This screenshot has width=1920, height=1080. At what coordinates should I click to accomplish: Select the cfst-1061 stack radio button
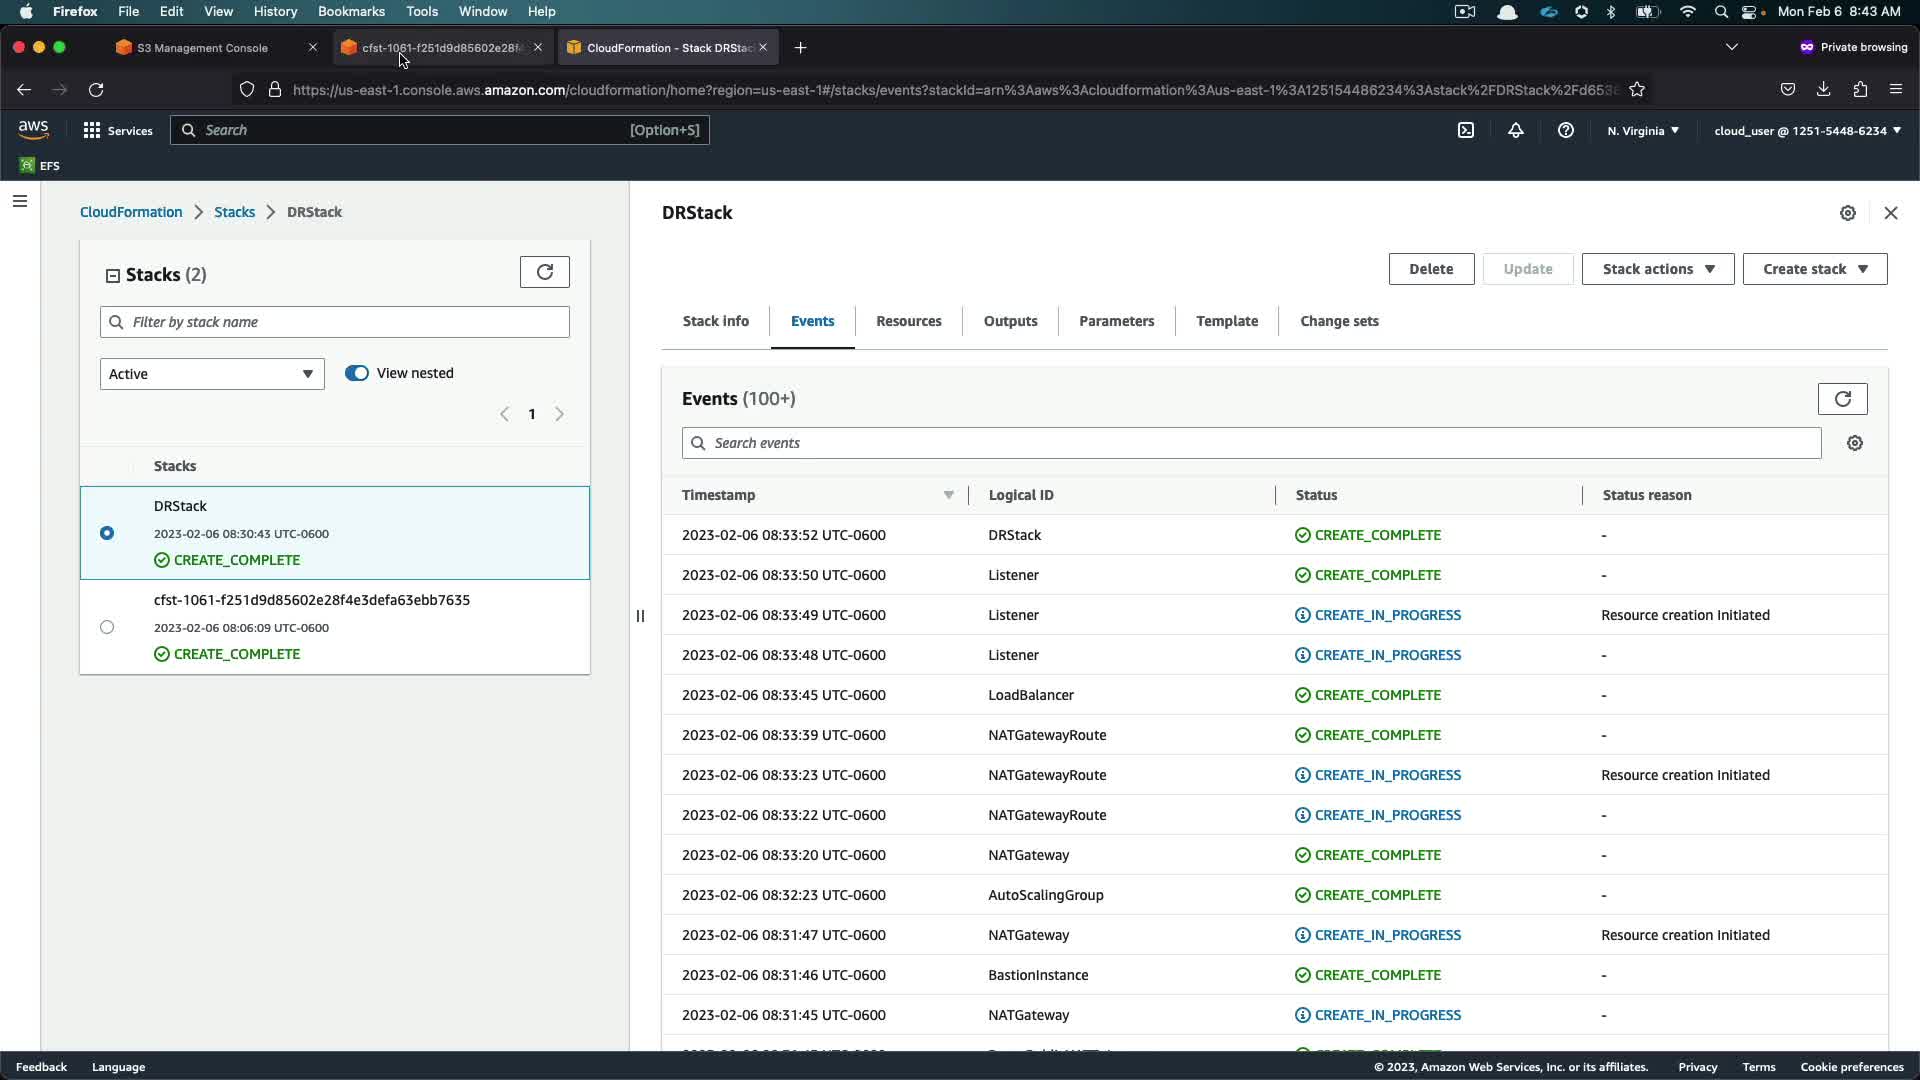click(107, 627)
